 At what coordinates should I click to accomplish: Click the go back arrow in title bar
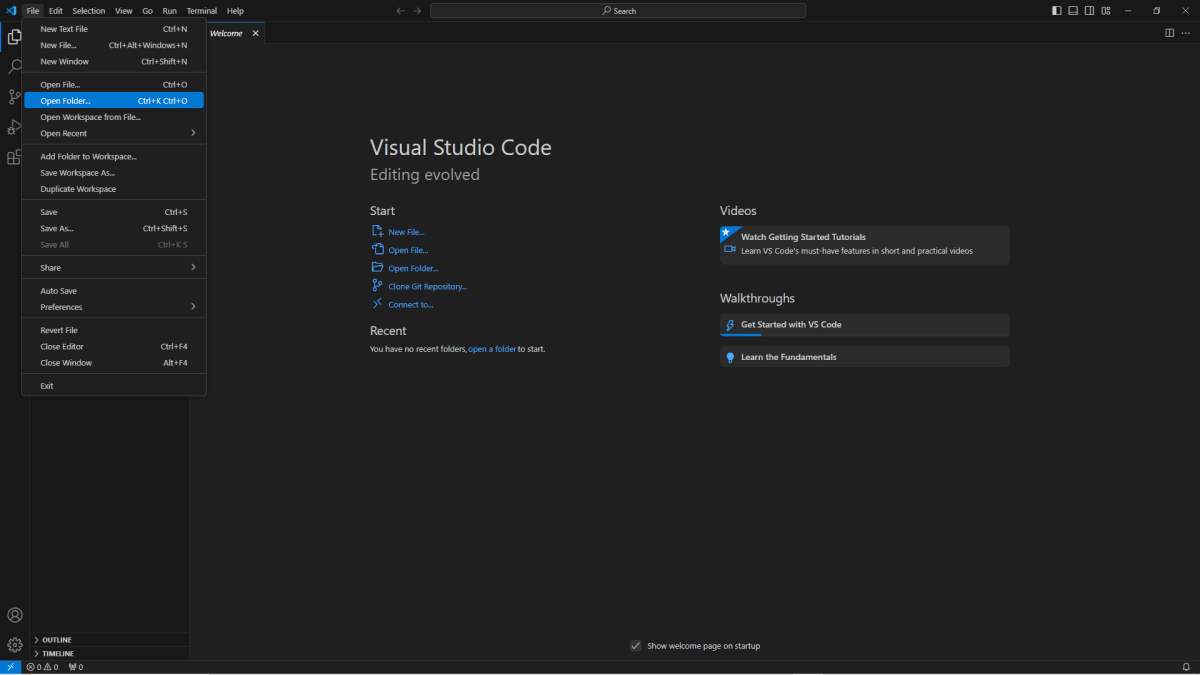pos(400,11)
